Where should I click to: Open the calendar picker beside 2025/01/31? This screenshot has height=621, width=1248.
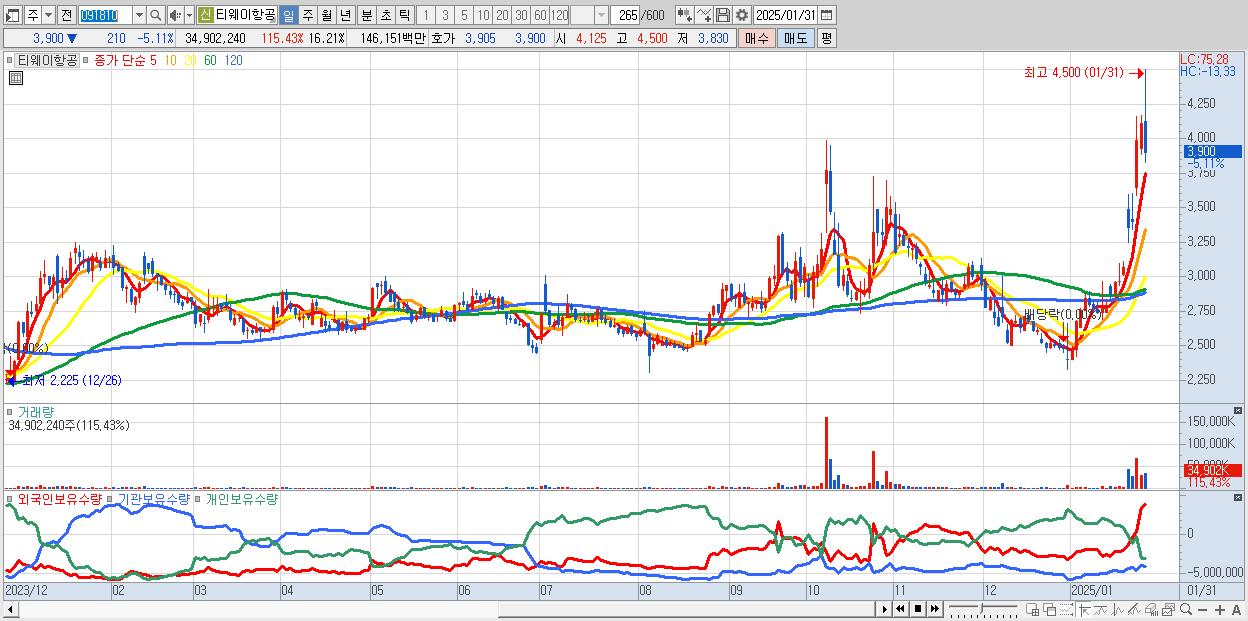pos(826,15)
